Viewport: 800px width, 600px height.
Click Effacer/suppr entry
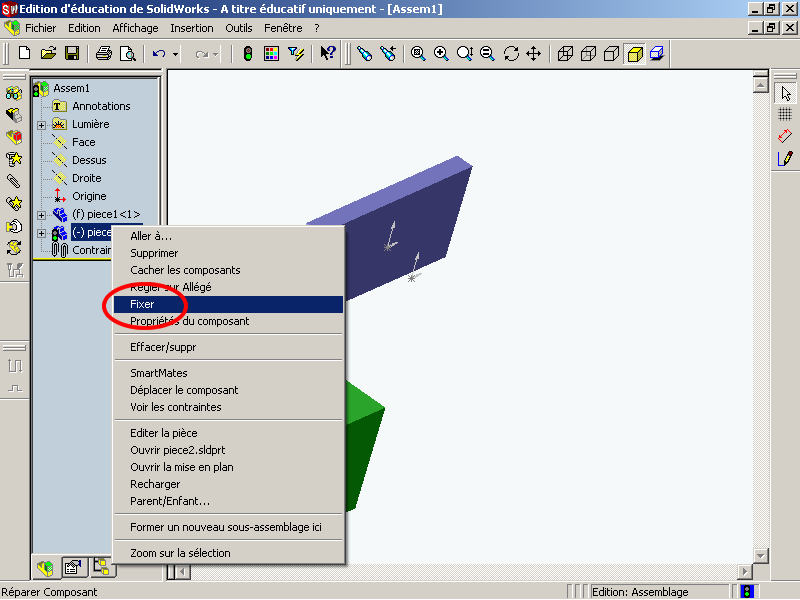[228, 347]
